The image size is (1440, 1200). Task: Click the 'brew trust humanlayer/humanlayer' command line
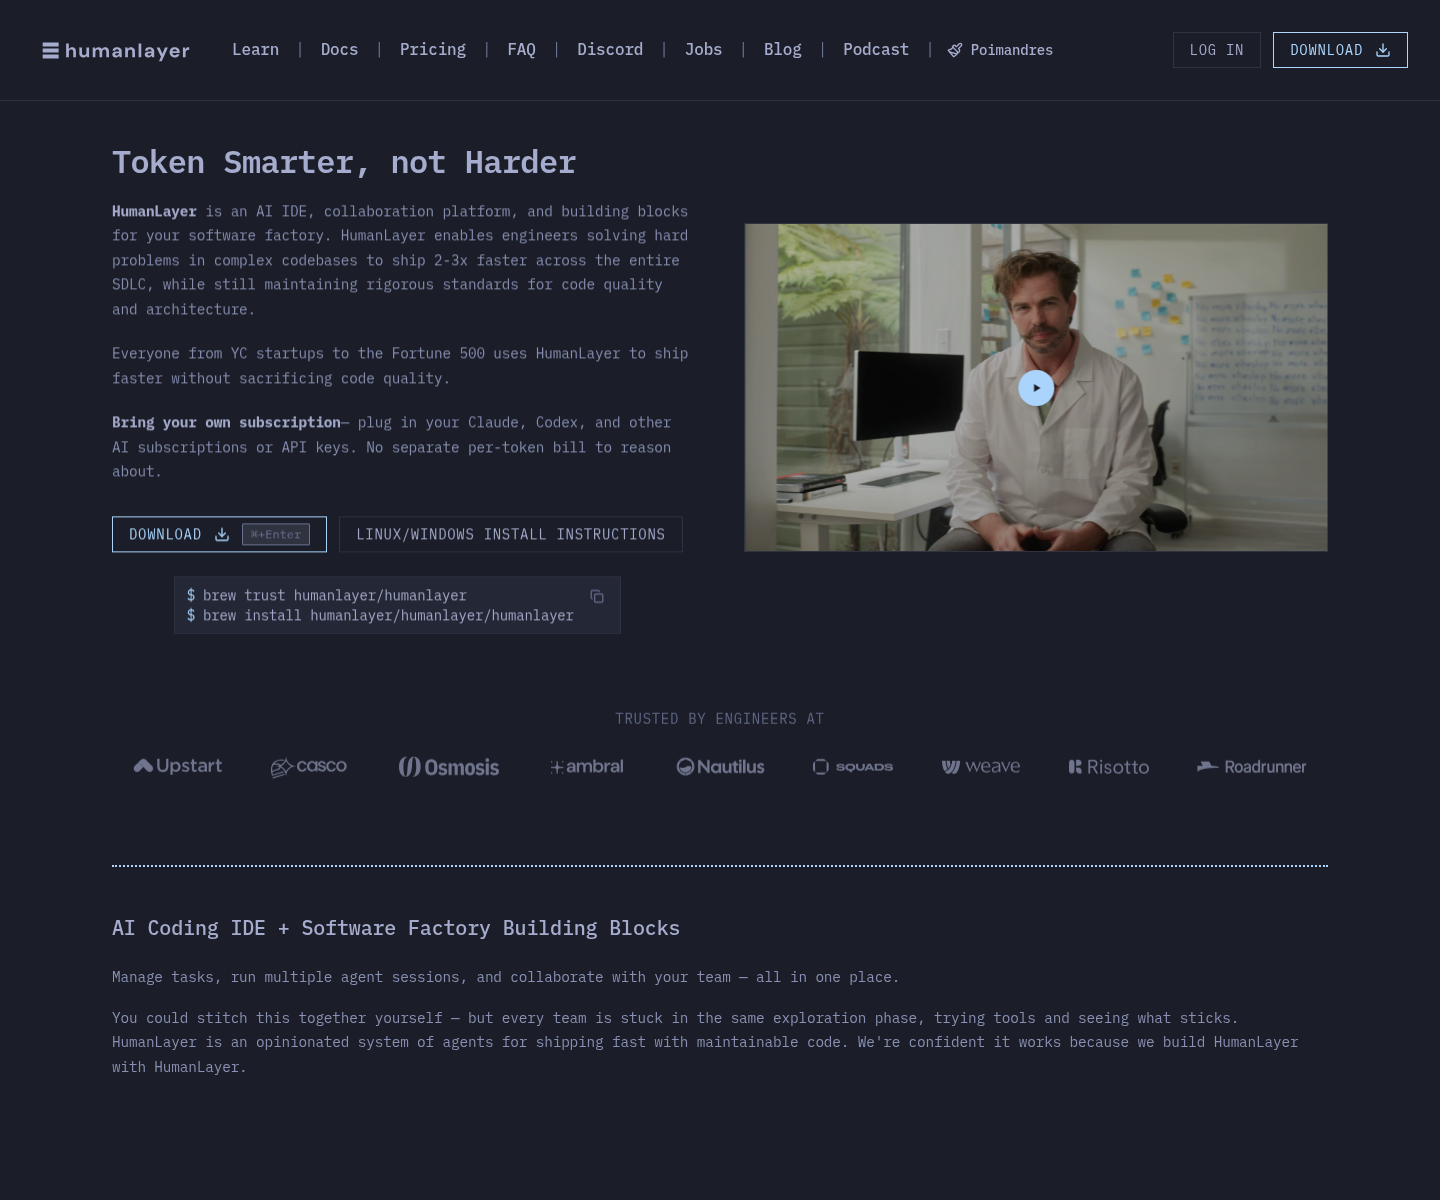click(x=327, y=595)
